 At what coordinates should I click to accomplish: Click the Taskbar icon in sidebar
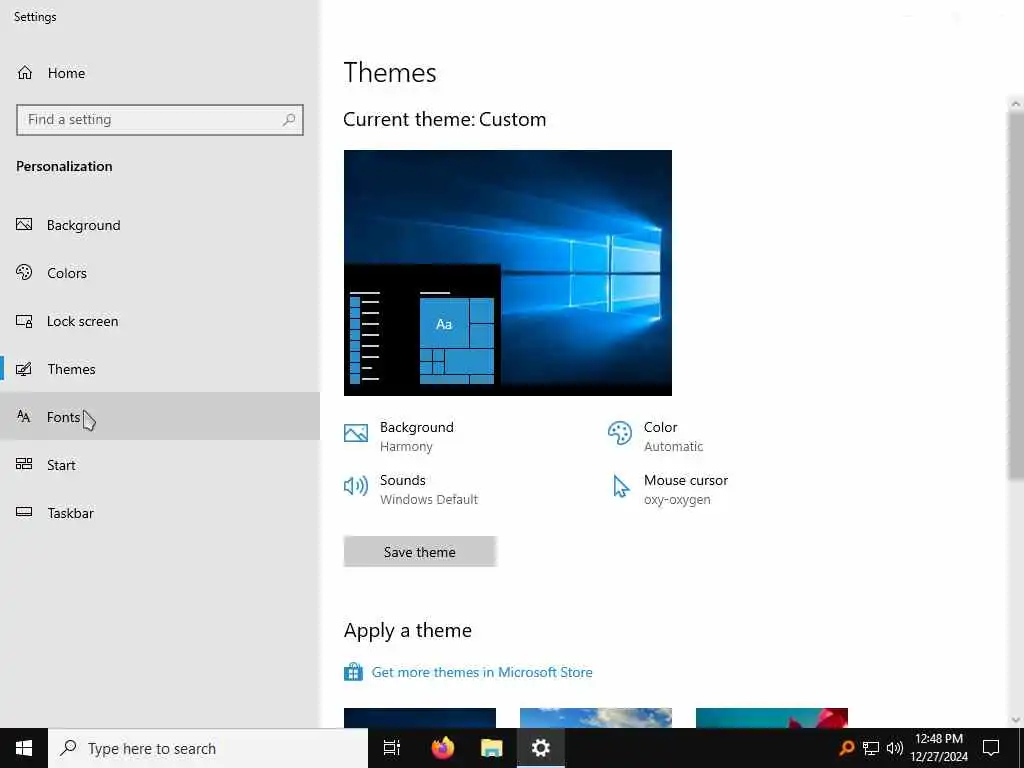coord(24,512)
